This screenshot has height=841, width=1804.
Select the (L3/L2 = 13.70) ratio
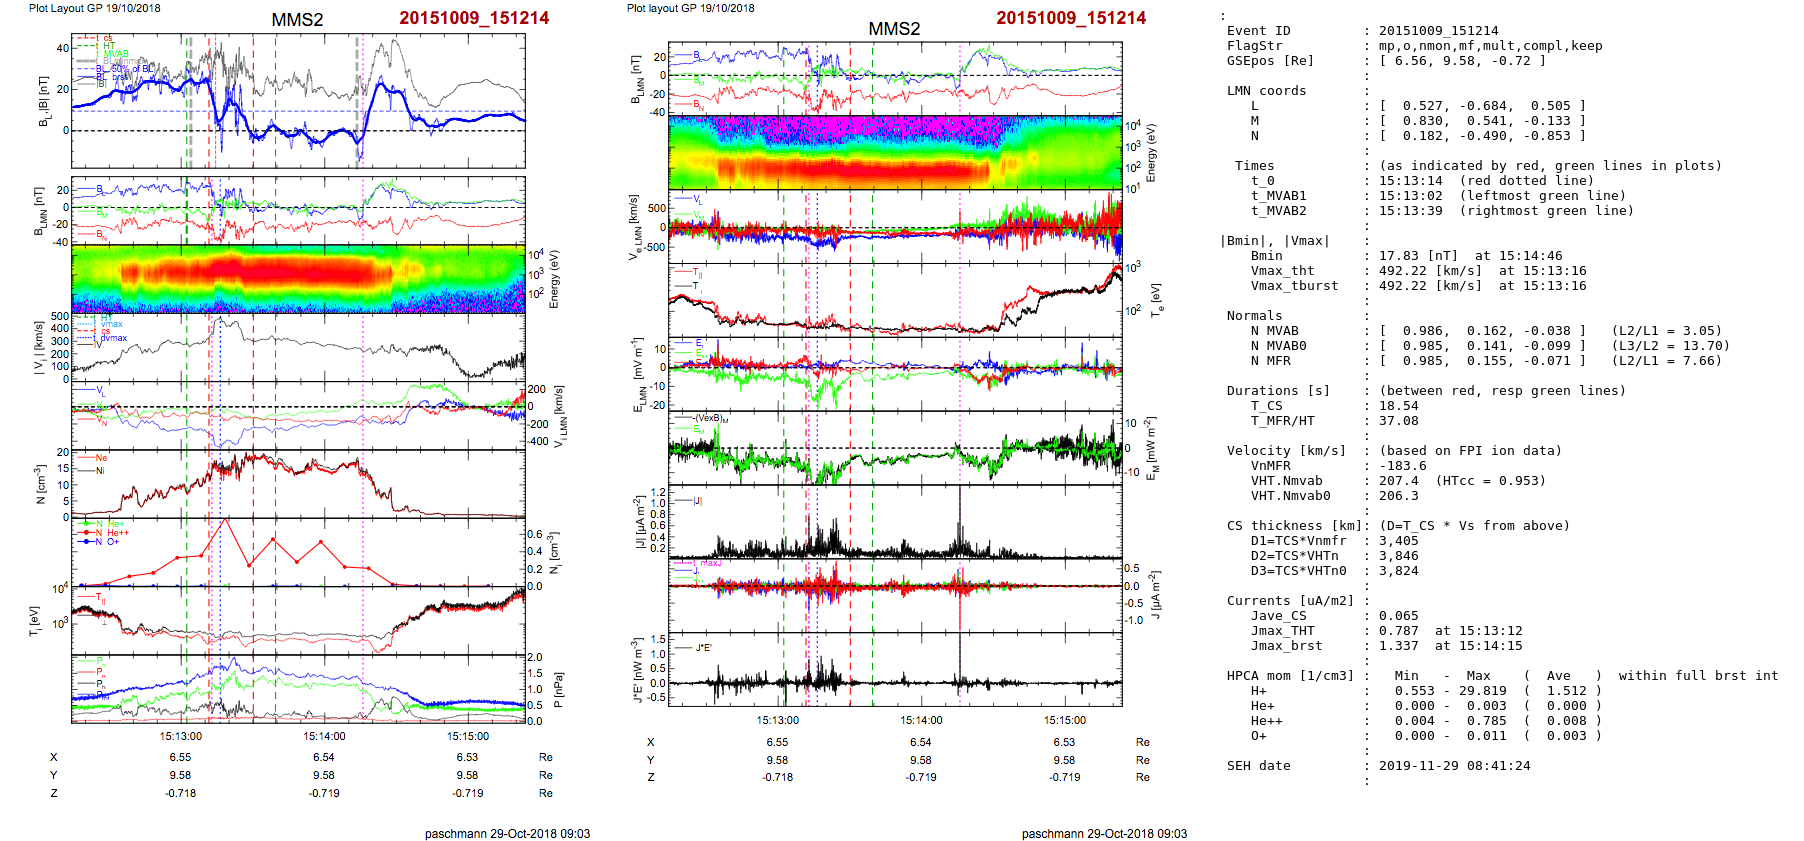coord(1671,346)
